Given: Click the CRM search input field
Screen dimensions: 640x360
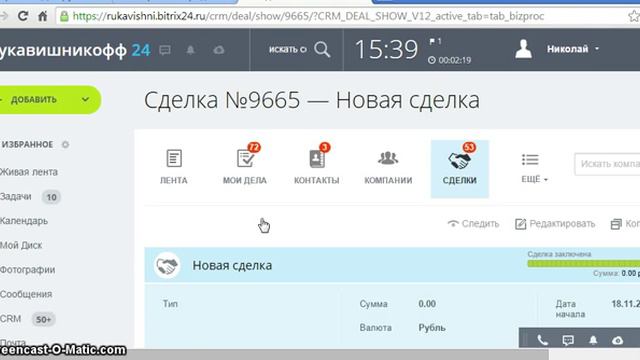Looking at the screenshot, I should [x=607, y=164].
